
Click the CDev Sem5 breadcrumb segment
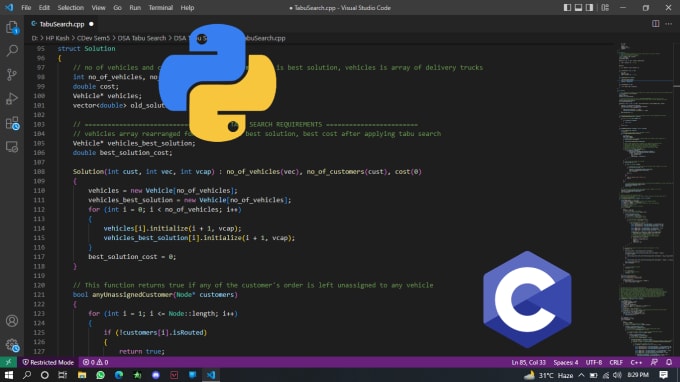[93, 38]
